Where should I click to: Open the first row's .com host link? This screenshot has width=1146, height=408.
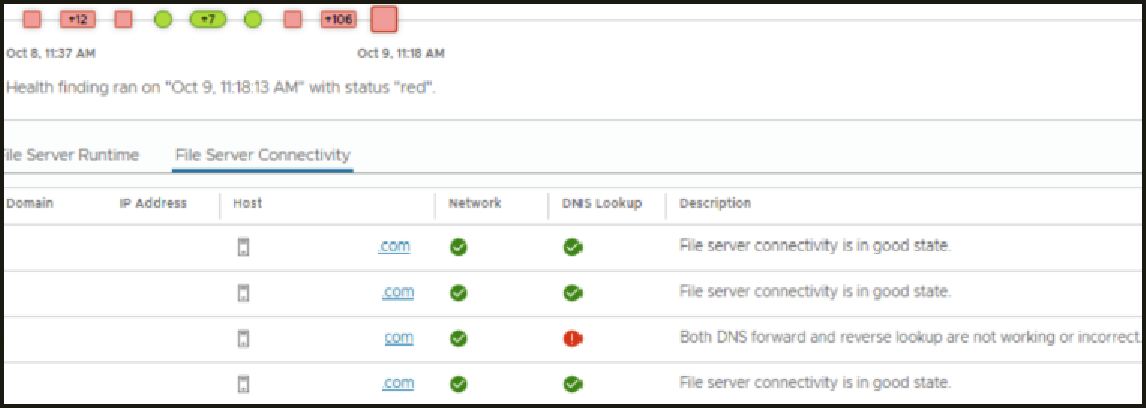pos(394,247)
